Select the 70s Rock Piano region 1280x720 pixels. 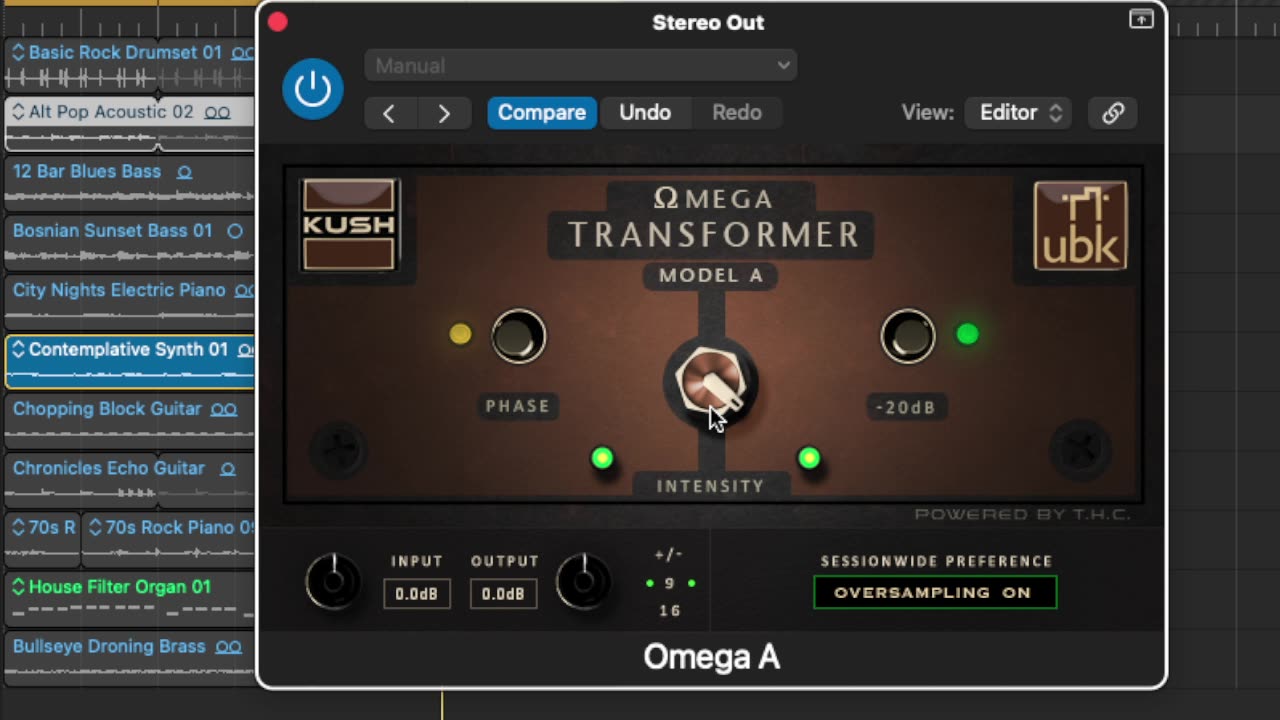pos(169,540)
